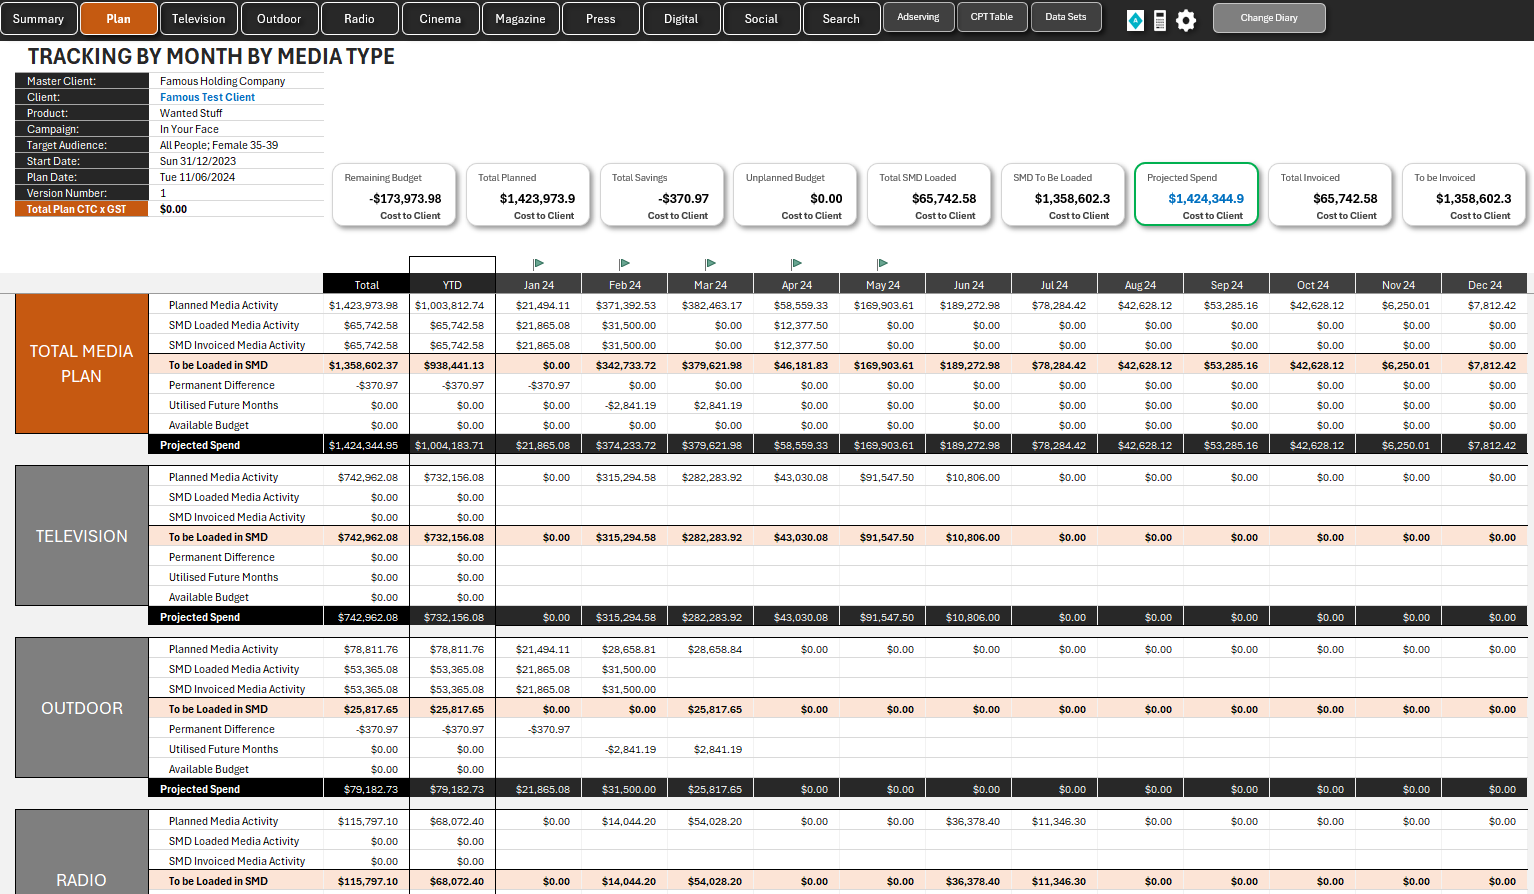Click the OUTDOOR section block
The width and height of the screenshot is (1534, 894).
(x=82, y=708)
